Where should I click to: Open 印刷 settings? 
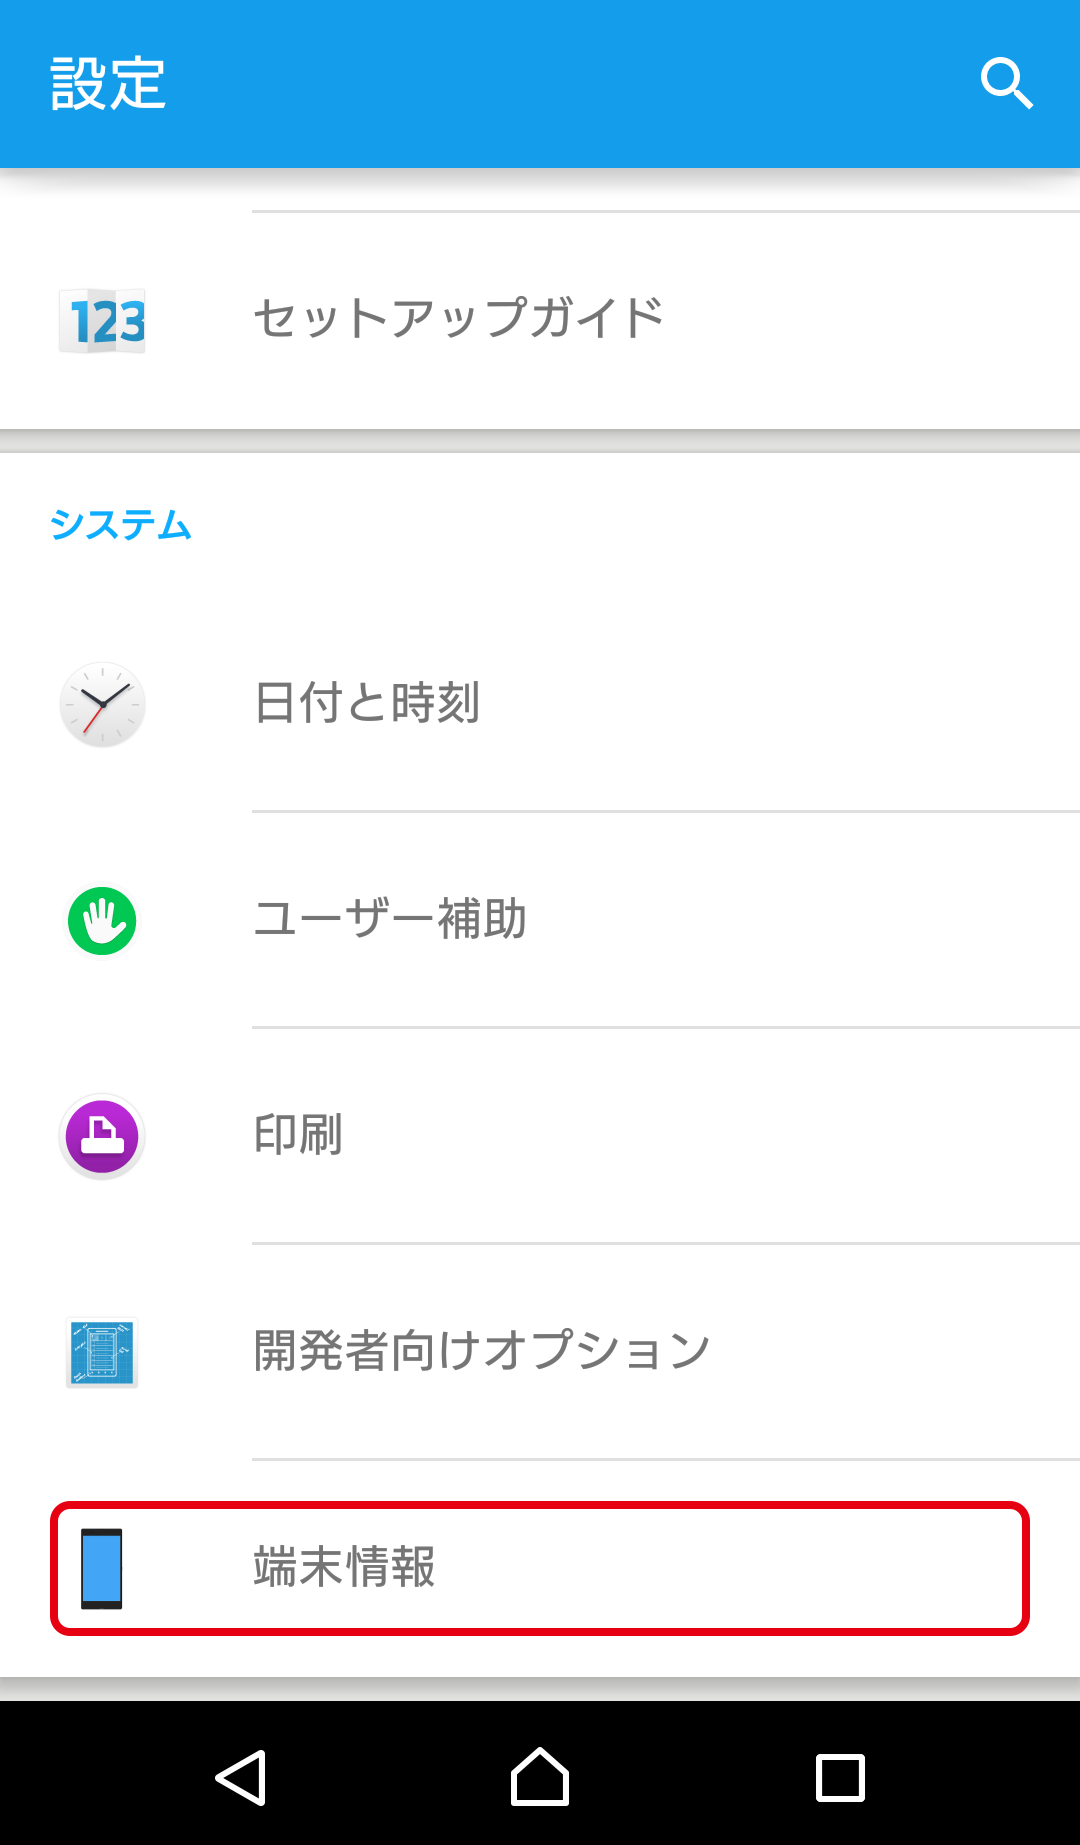point(540,1136)
